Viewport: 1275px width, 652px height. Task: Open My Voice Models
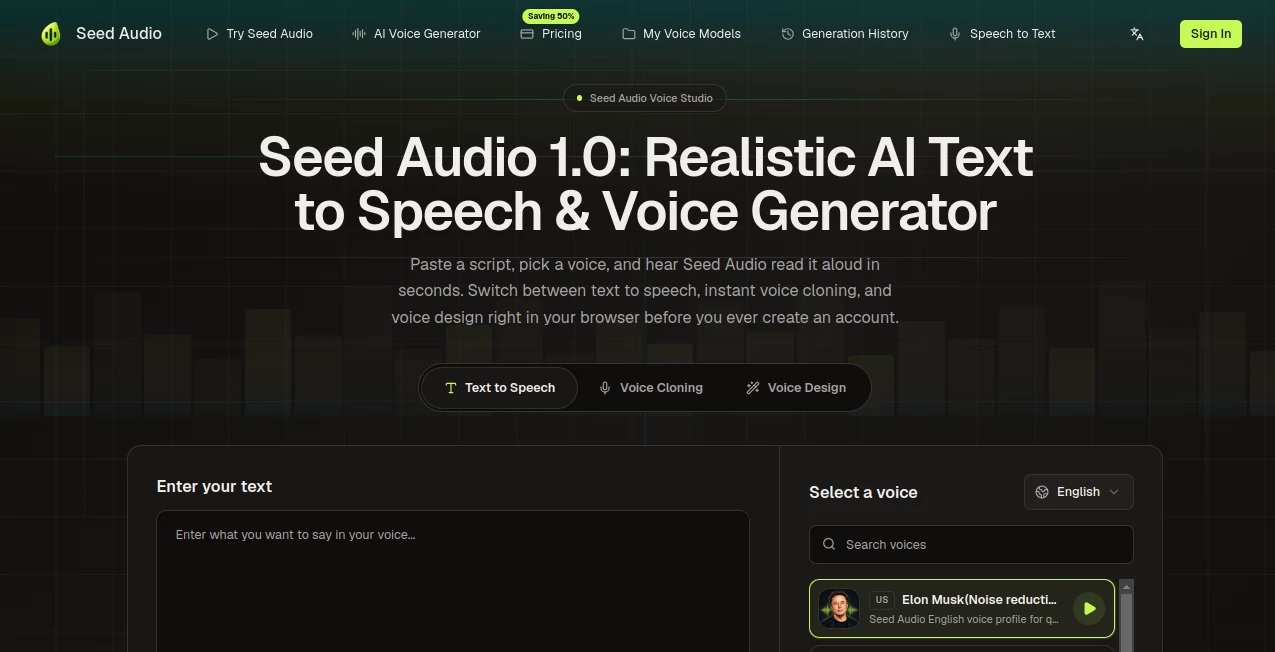pos(681,34)
